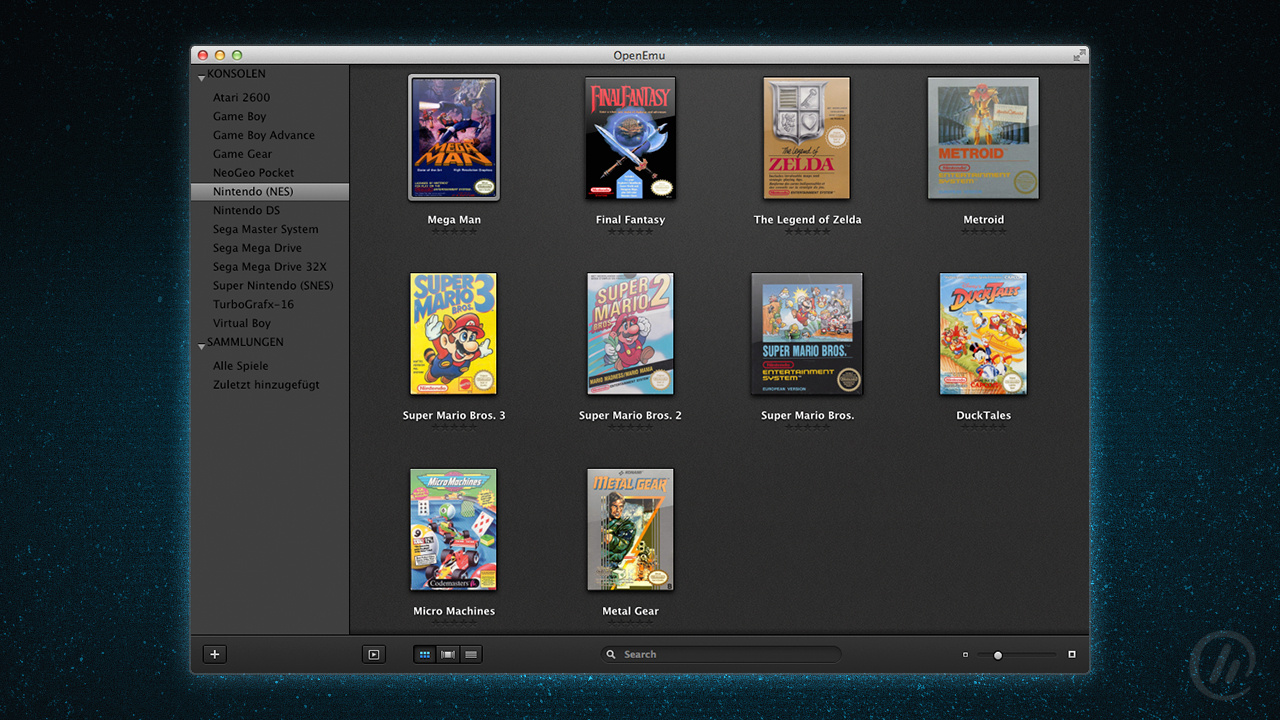Show Alle Spiele collection
This screenshot has height=720, width=1280.
tap(240, 366)
